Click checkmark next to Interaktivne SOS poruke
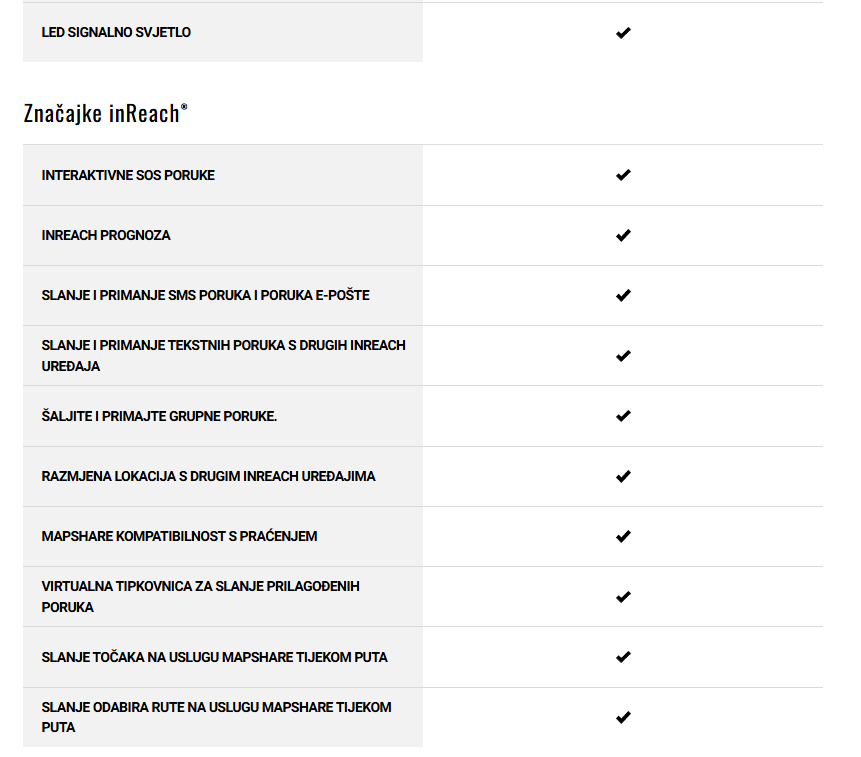Image resolution: width=861 pixels, height=757 pixels. (x=623, y=175)
